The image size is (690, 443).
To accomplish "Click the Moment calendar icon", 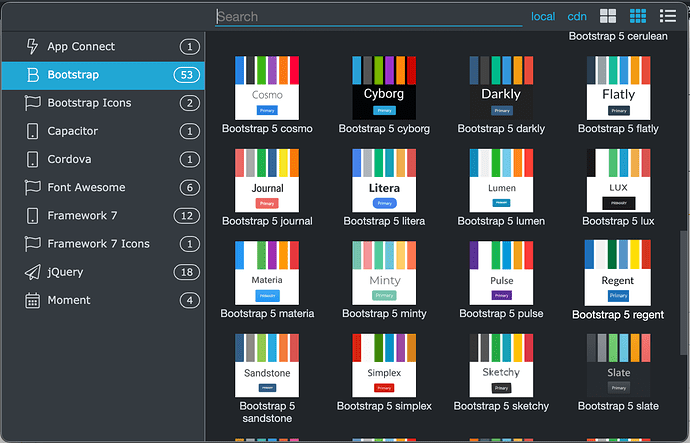I will pos(32,300).
